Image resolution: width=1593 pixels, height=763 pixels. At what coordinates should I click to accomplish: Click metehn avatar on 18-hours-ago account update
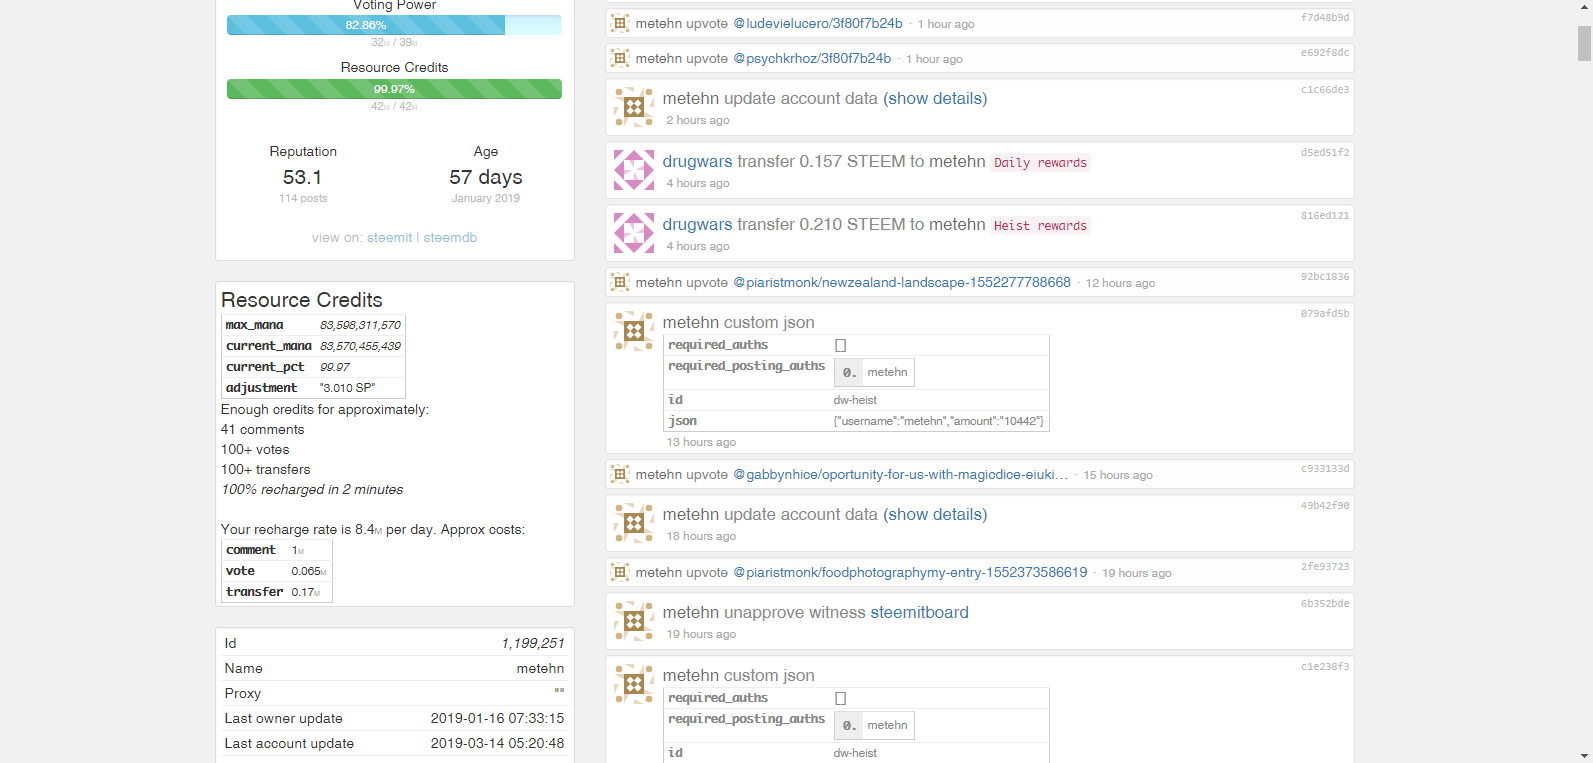click(634, 523)
